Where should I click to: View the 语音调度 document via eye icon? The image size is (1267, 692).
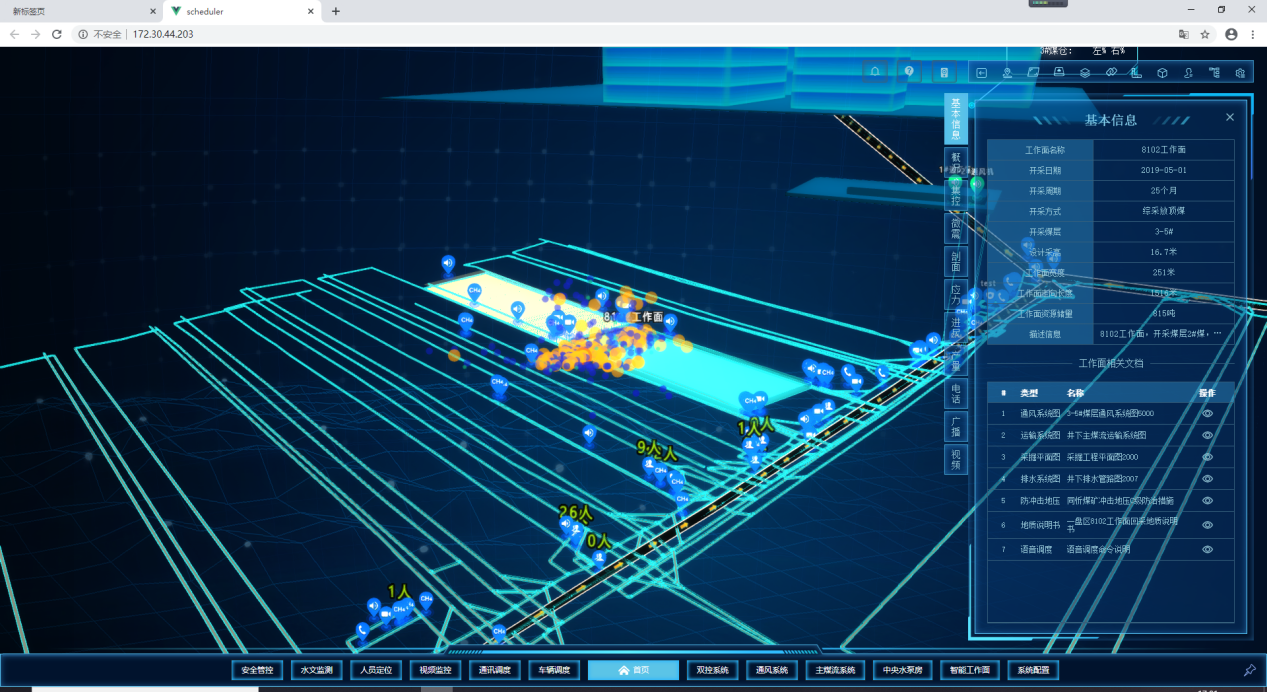(1207, 549)
